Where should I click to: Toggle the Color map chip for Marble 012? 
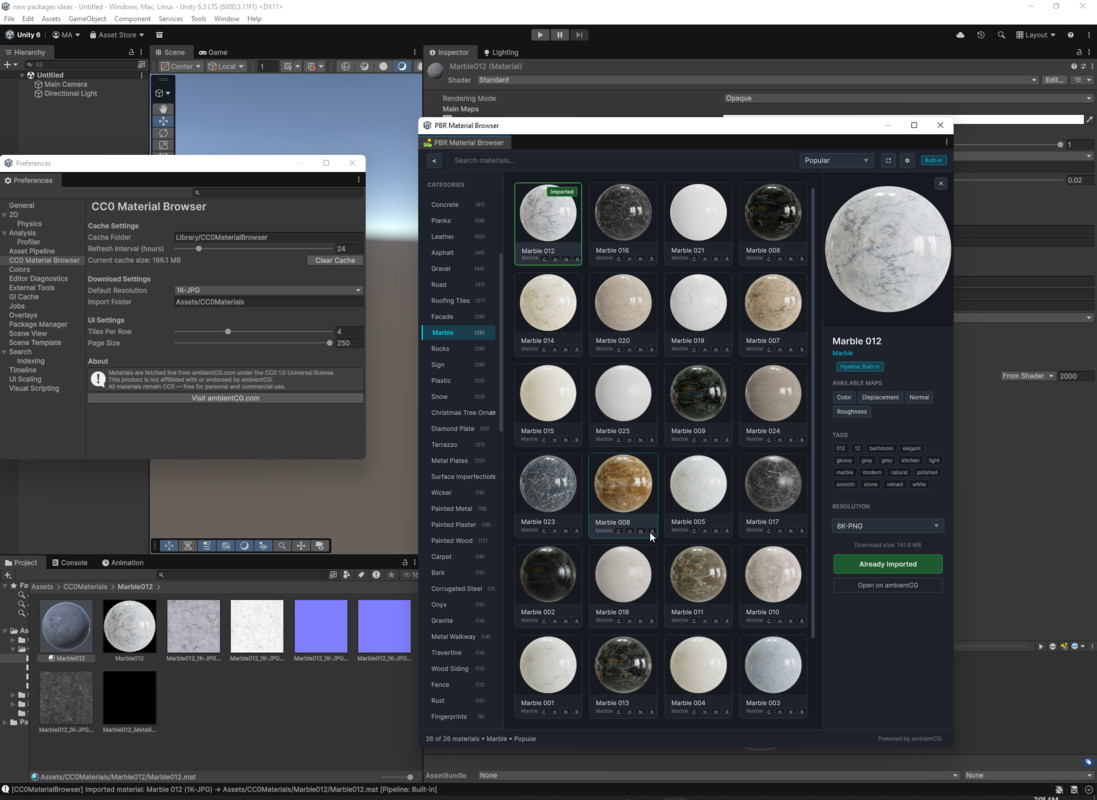click(x=844, y=398)
